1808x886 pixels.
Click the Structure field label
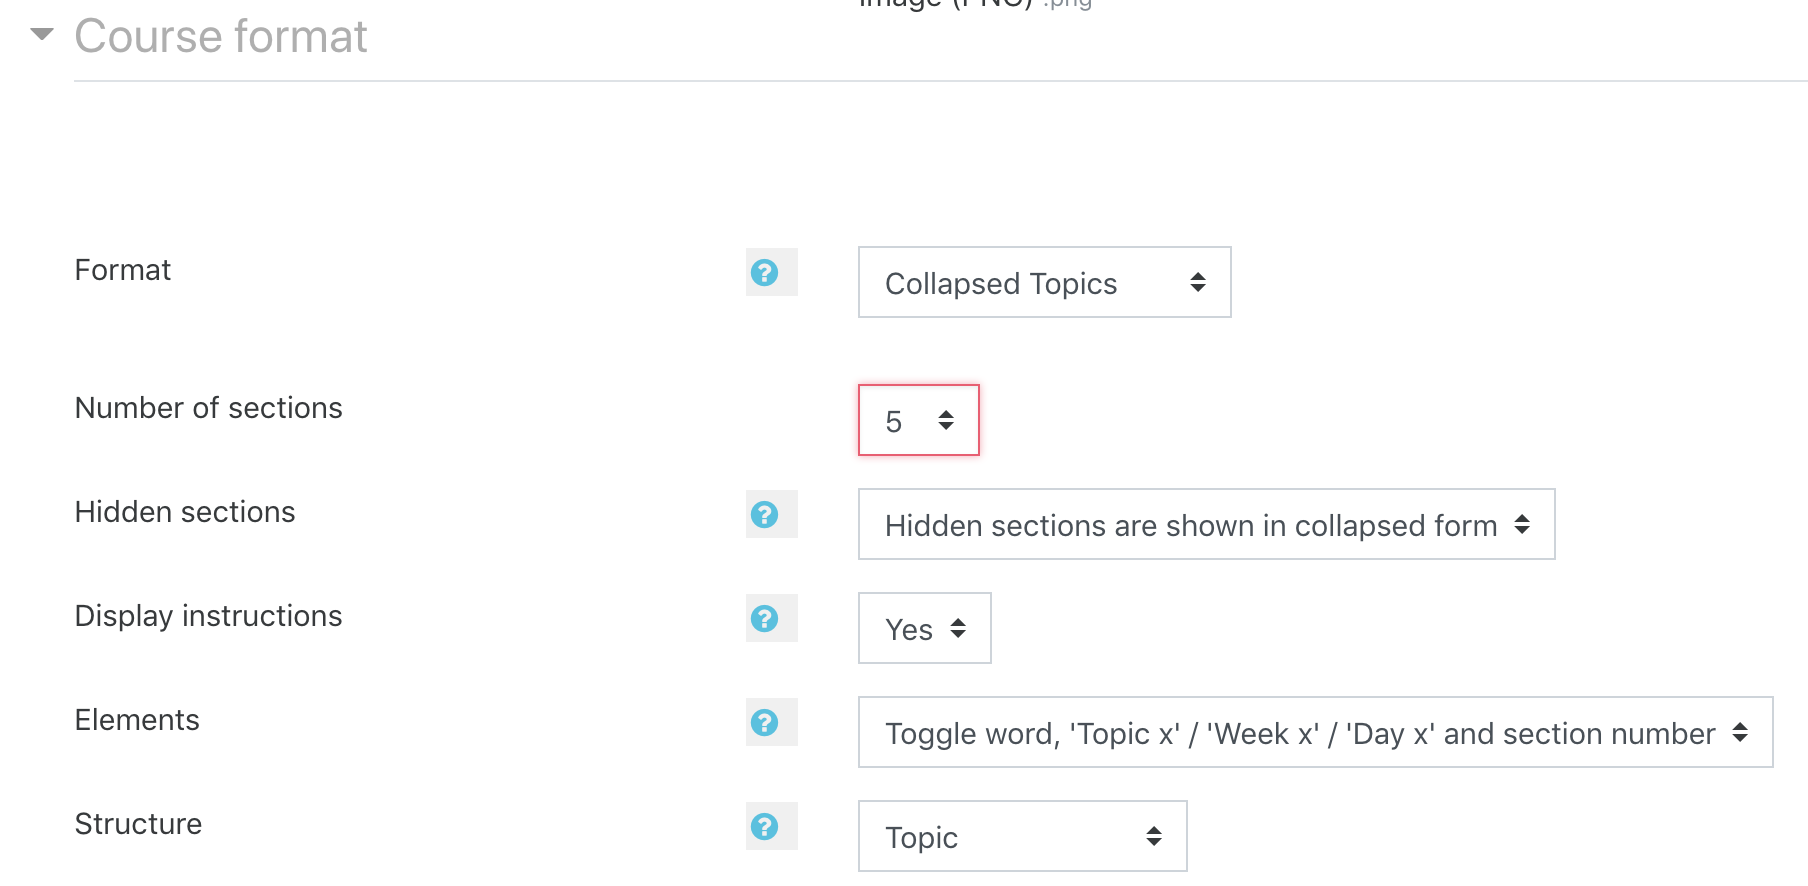[x=138, y=824]
